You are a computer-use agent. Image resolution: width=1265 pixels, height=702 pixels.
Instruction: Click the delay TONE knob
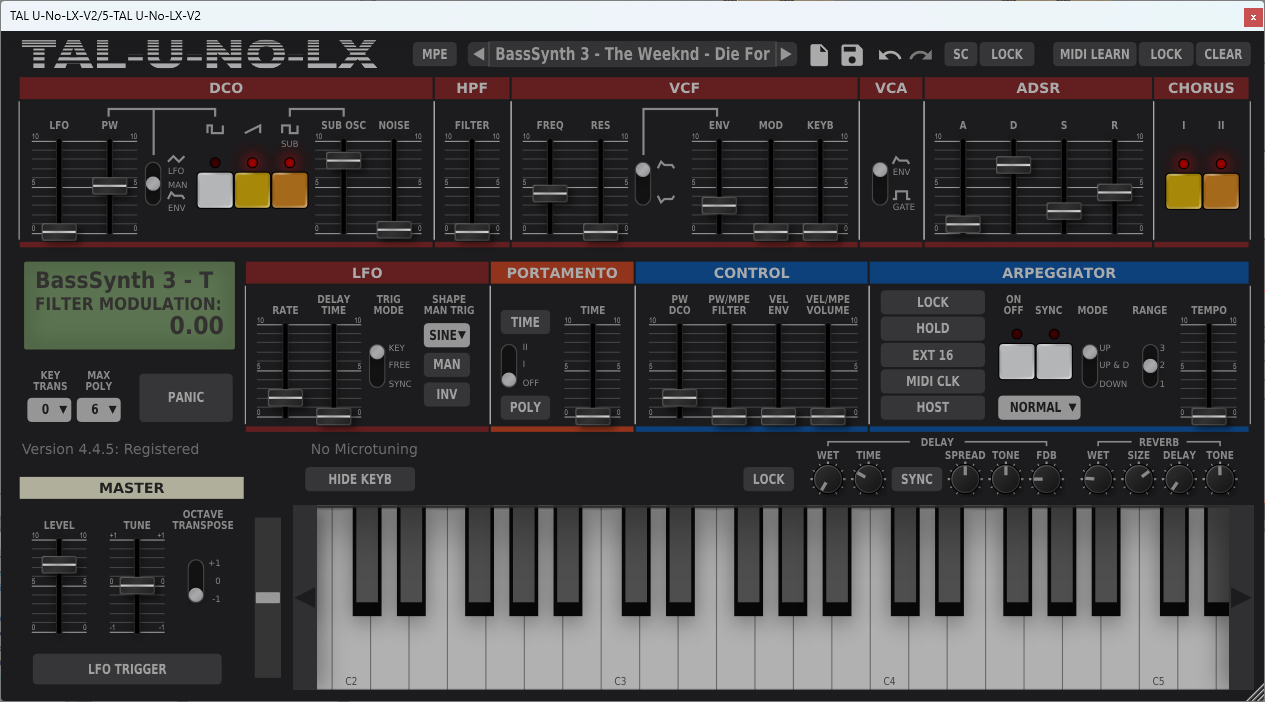click(1005, 481)
